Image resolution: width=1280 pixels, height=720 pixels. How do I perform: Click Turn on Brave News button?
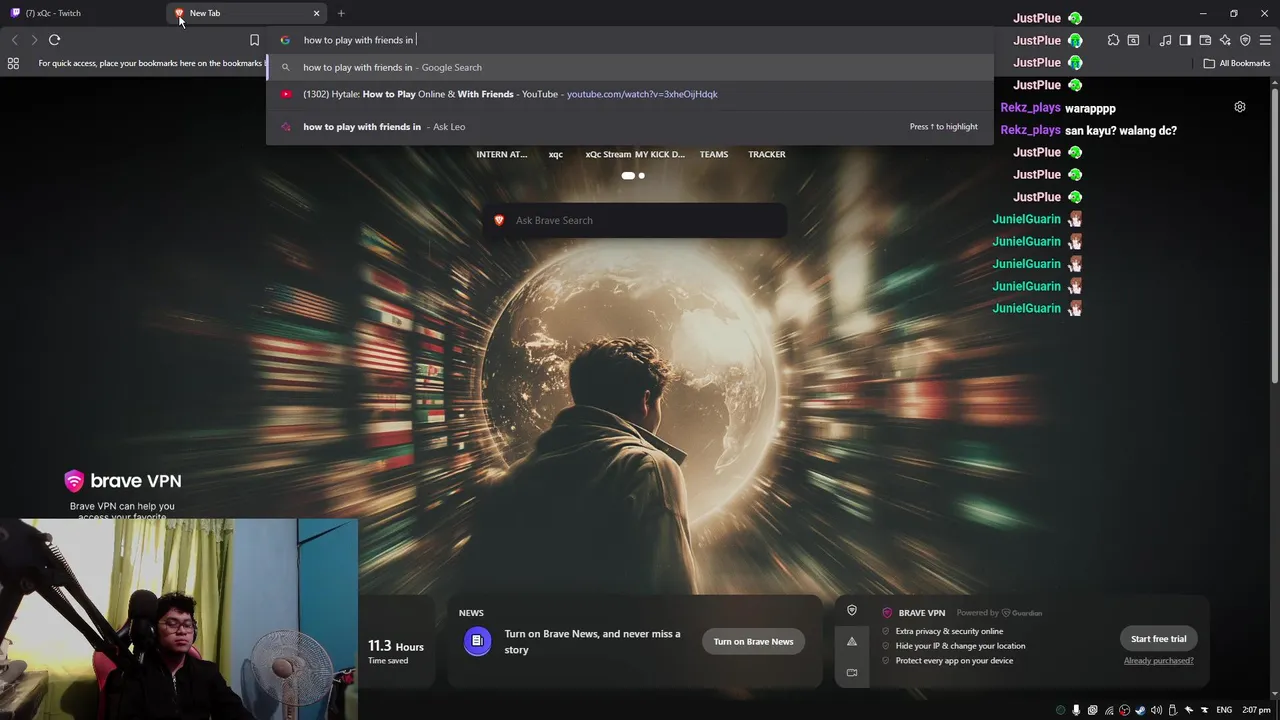[x=753, y=642]
